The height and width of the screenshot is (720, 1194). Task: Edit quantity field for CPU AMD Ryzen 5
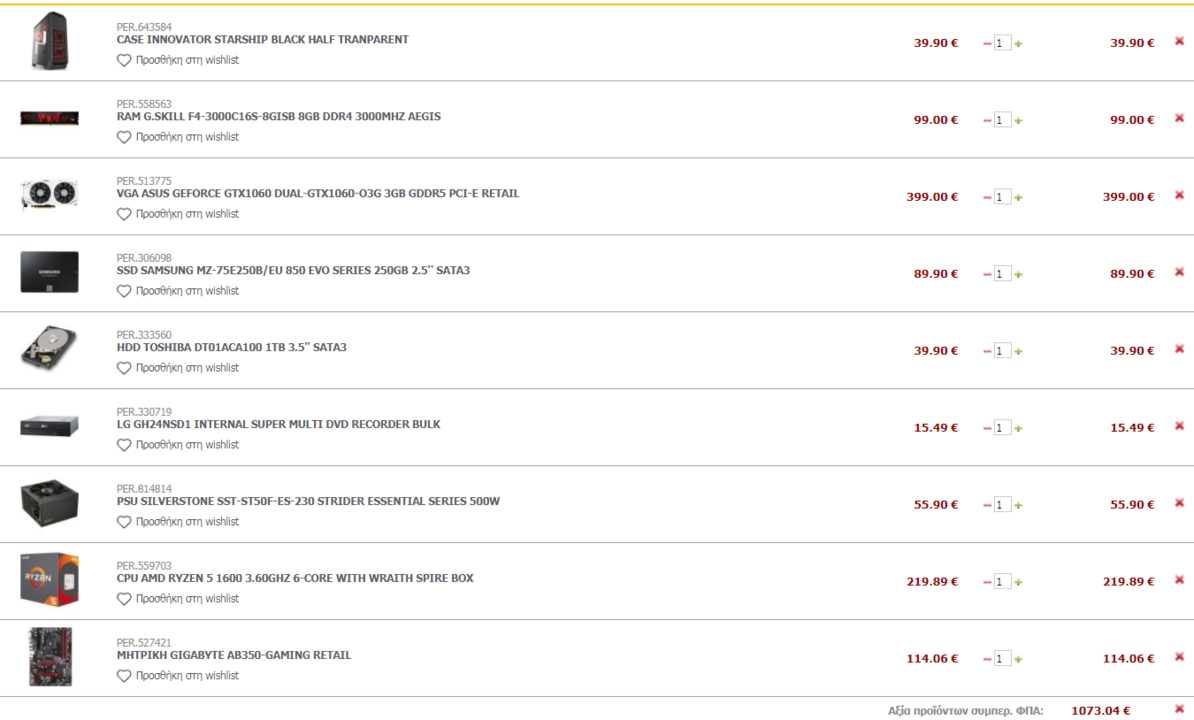[1002, 581]
